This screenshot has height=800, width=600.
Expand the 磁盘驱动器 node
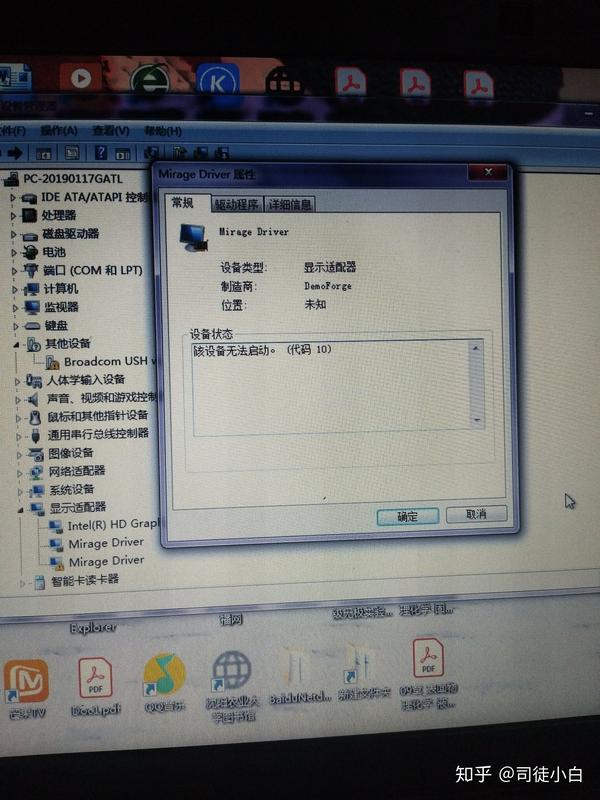pyautogui.click(x=14, y=234)
